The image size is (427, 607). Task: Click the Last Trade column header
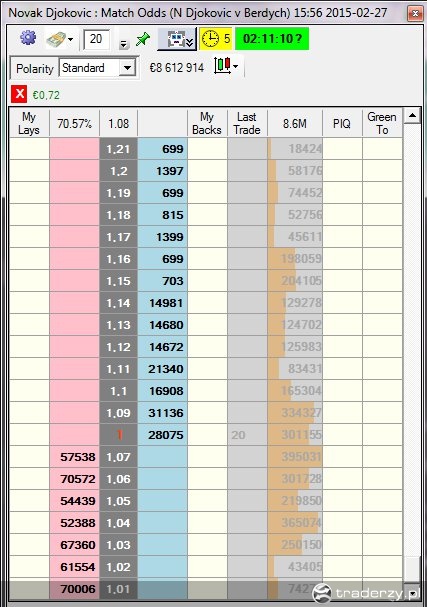(247, 123)
